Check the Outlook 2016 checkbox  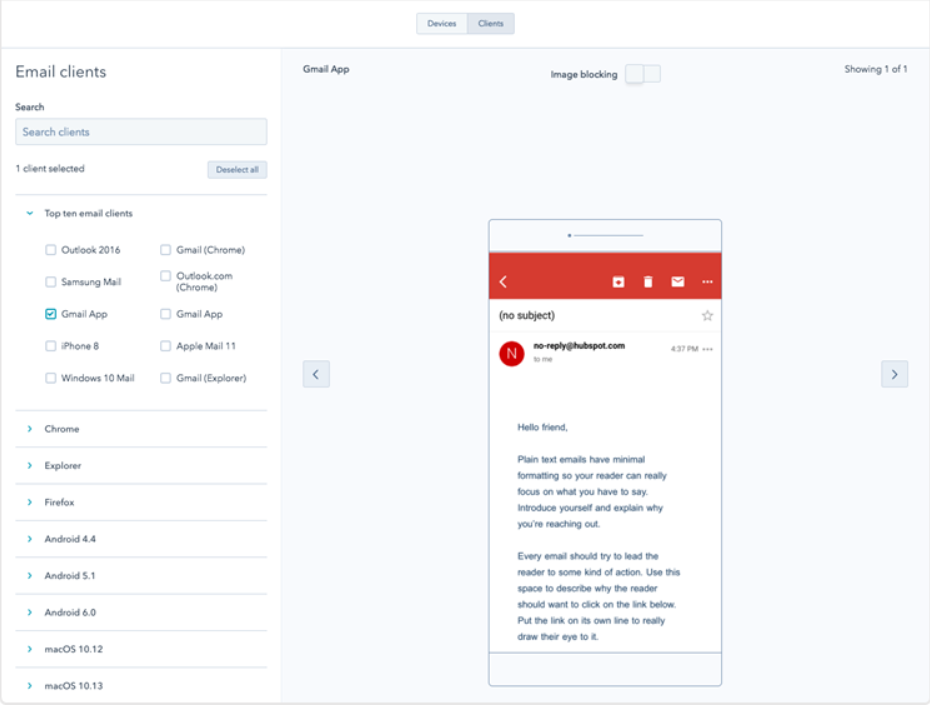point(50,250)
